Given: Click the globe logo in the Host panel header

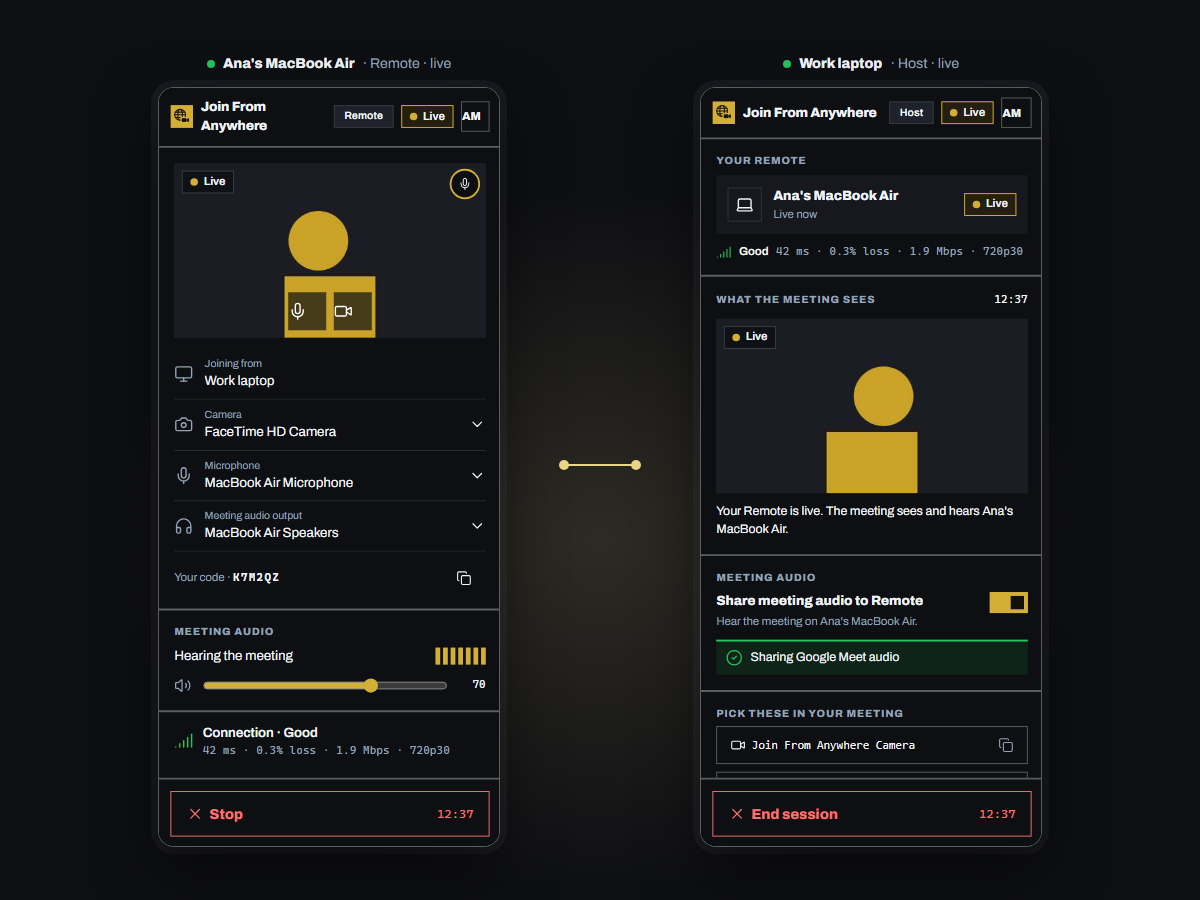Looking at the screenshot, I should point(723,112).
